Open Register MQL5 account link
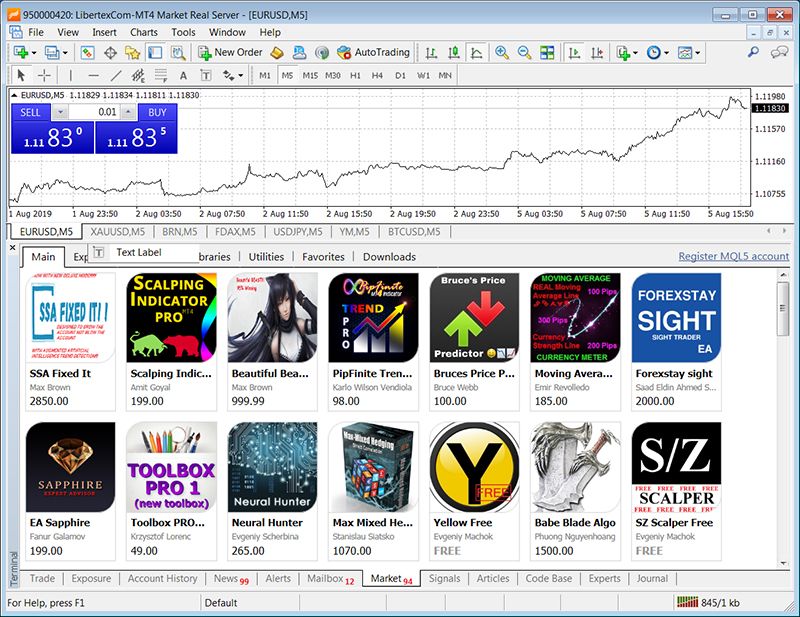The height and width of the screenshot is (617, 800). pos(733,256)
